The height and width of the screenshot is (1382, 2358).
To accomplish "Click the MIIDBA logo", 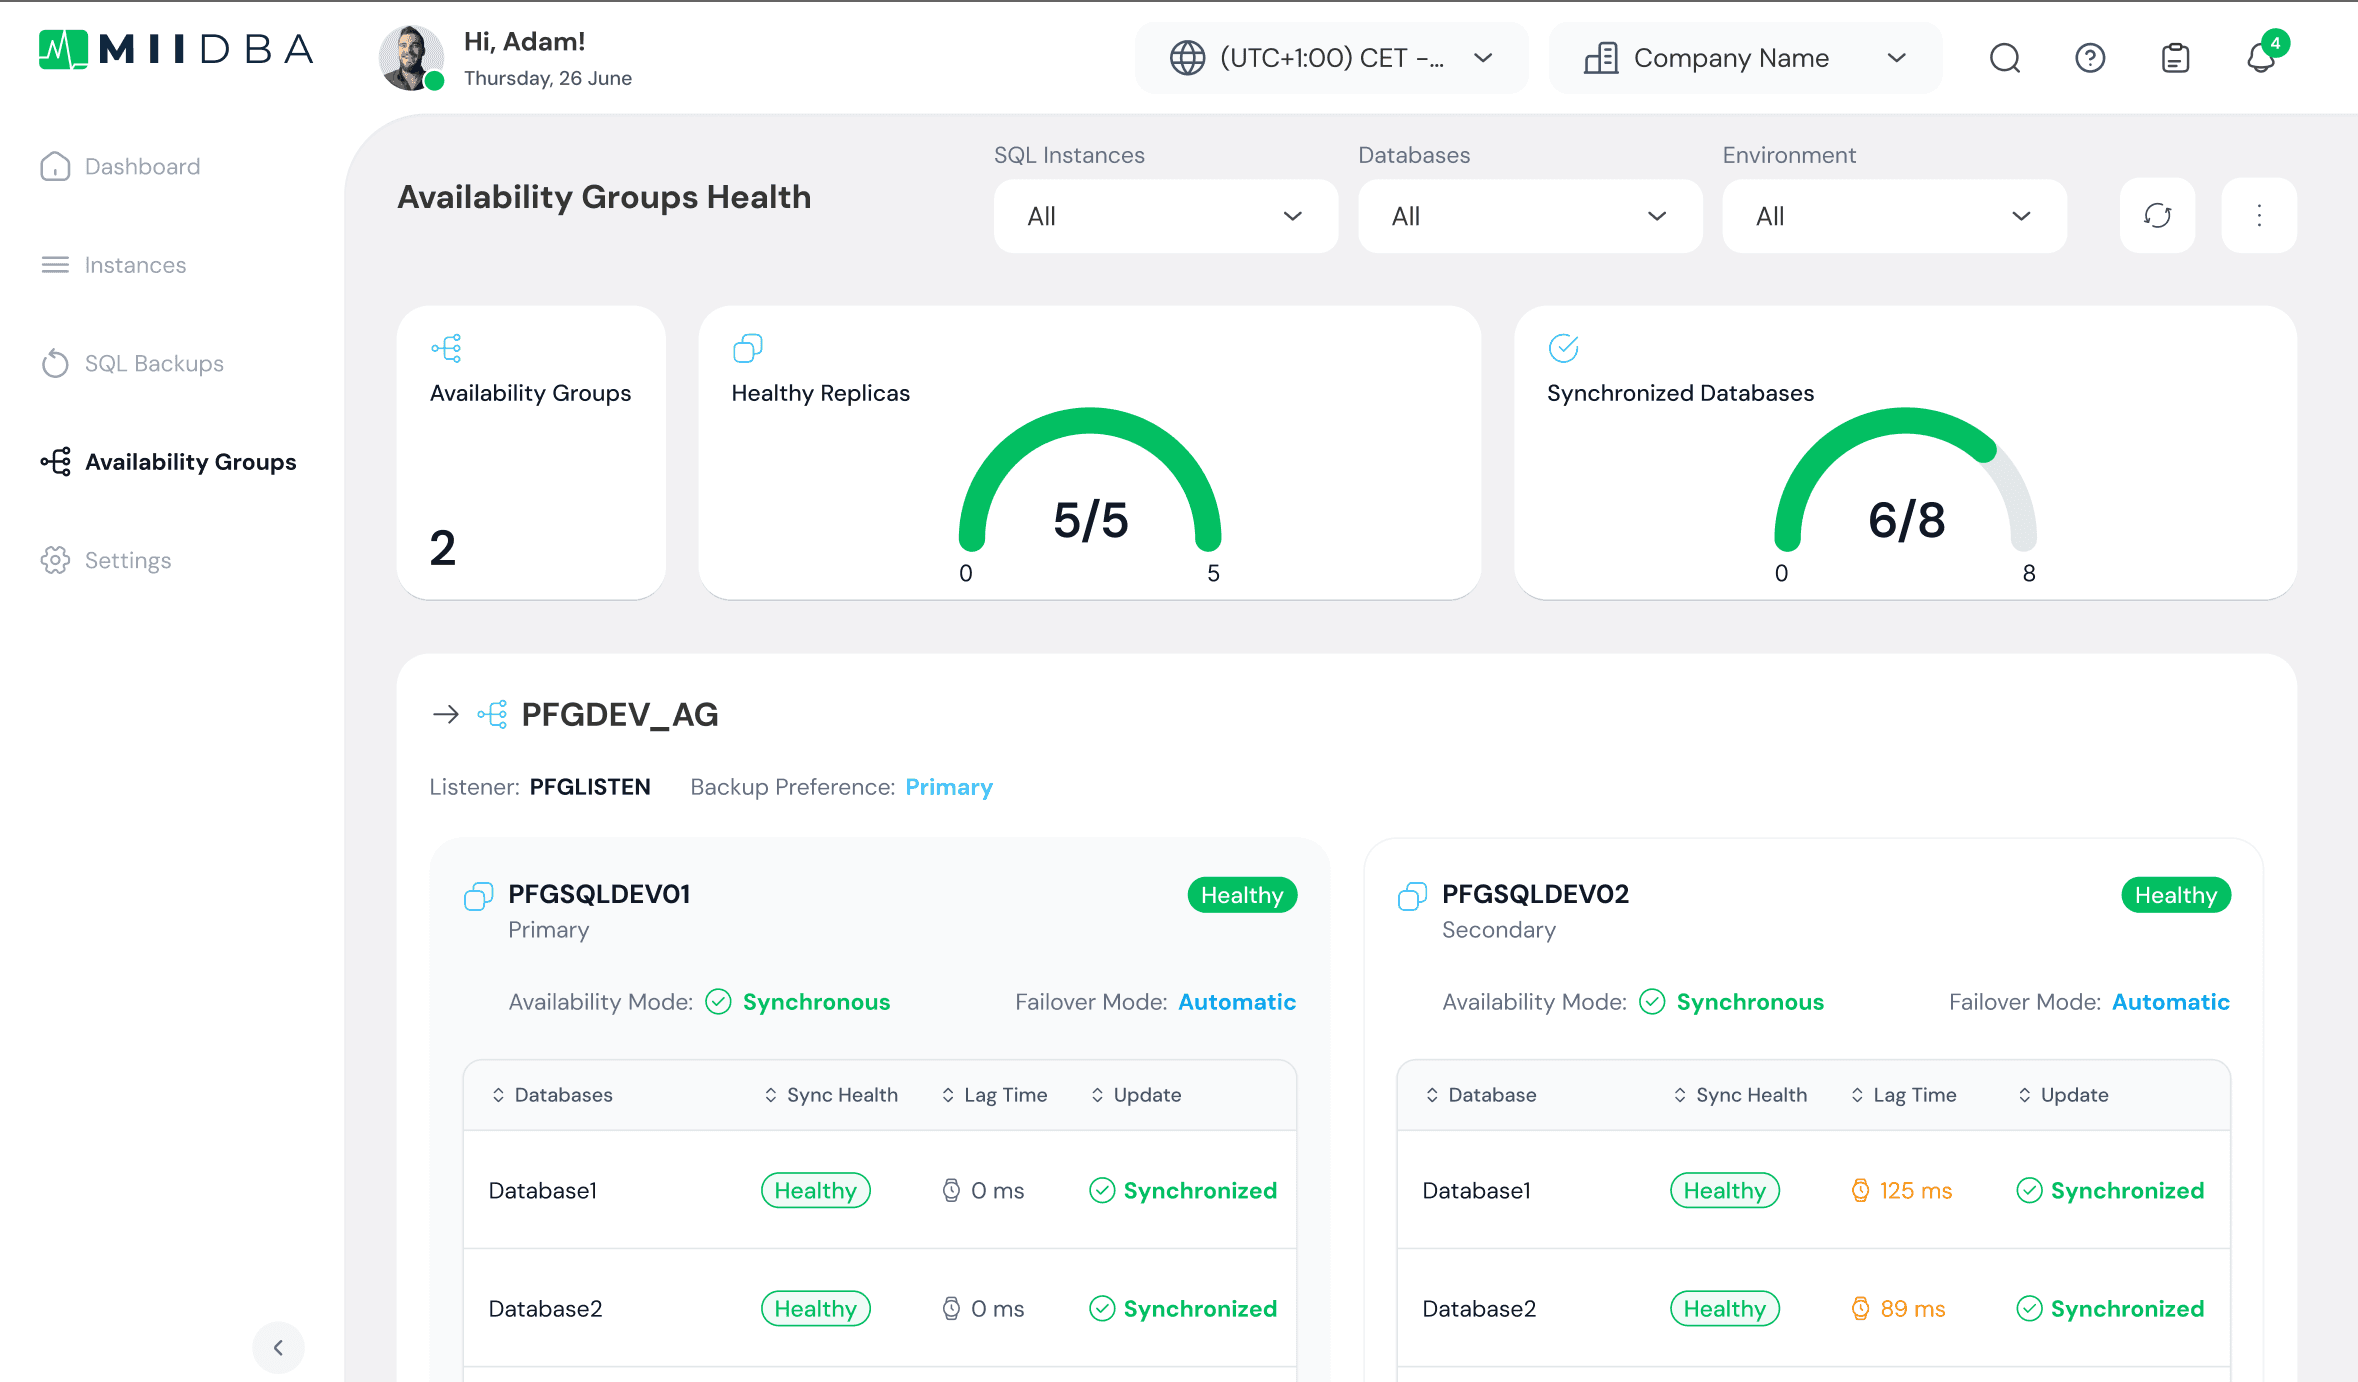I will click(x=176, y=49).
